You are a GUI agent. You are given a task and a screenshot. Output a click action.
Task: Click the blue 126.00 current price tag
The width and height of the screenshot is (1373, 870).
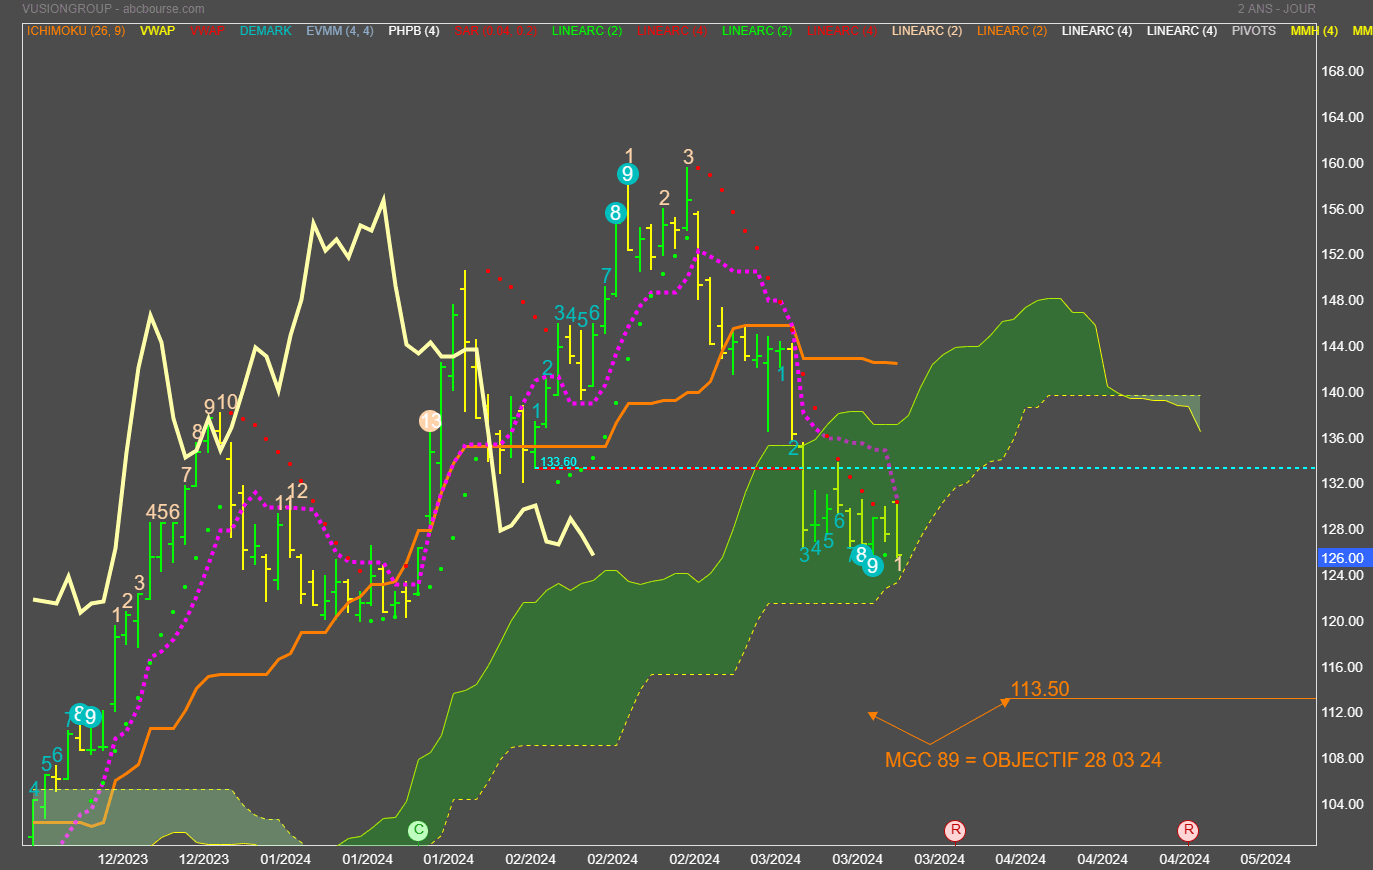(1343, 558)
